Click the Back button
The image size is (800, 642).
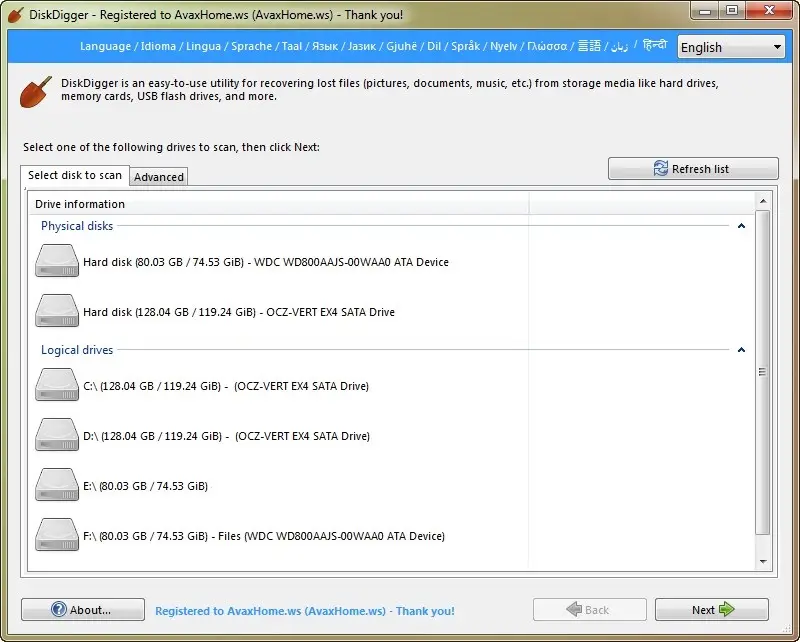(589, 609)
